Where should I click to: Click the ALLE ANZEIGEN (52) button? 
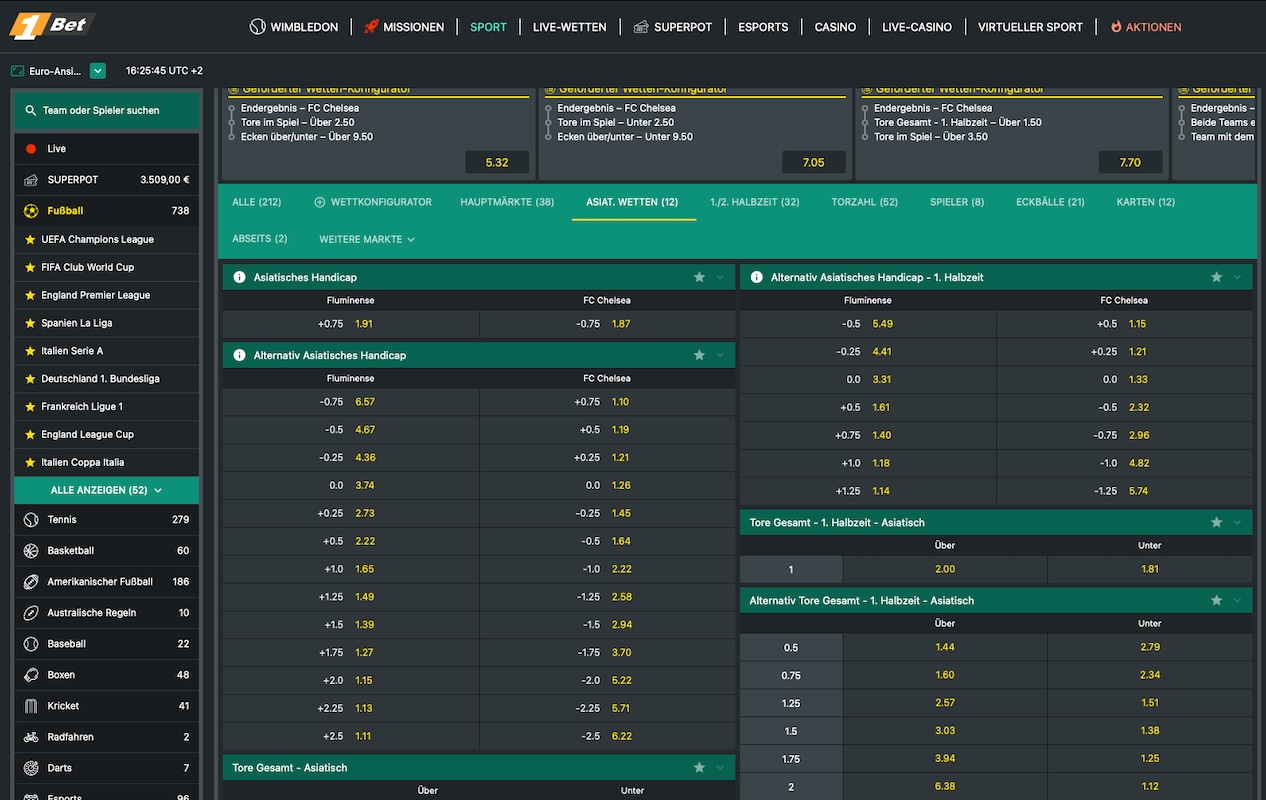coord(106,489)
